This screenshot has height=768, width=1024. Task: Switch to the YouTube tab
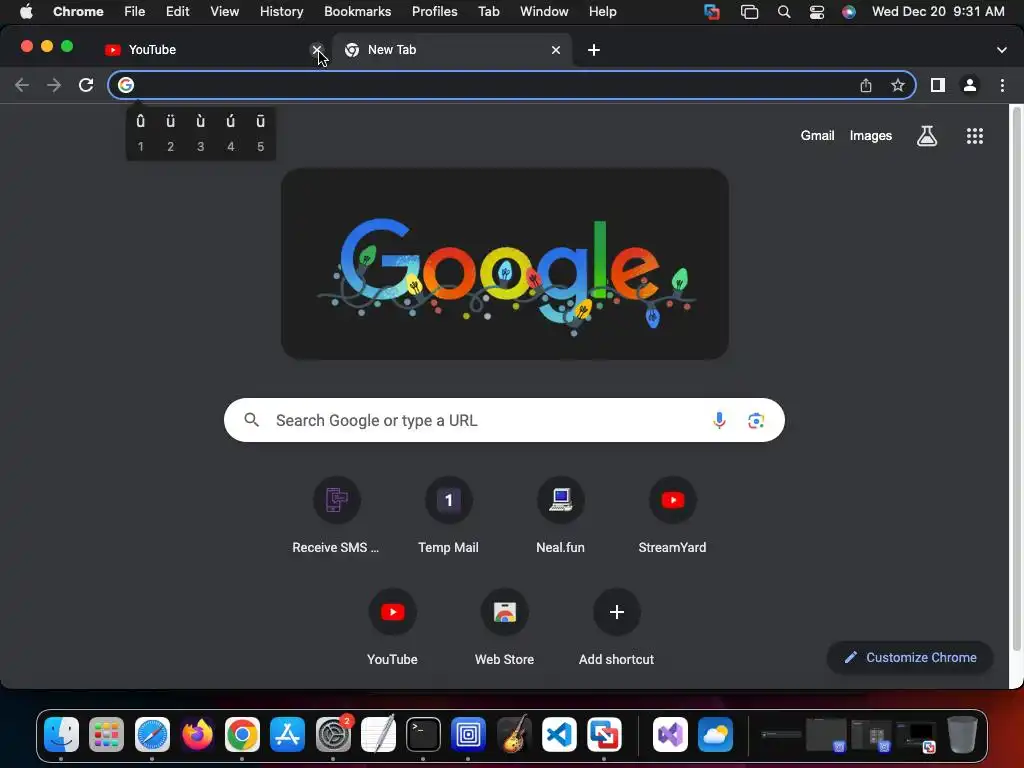[x=209, y=50]
